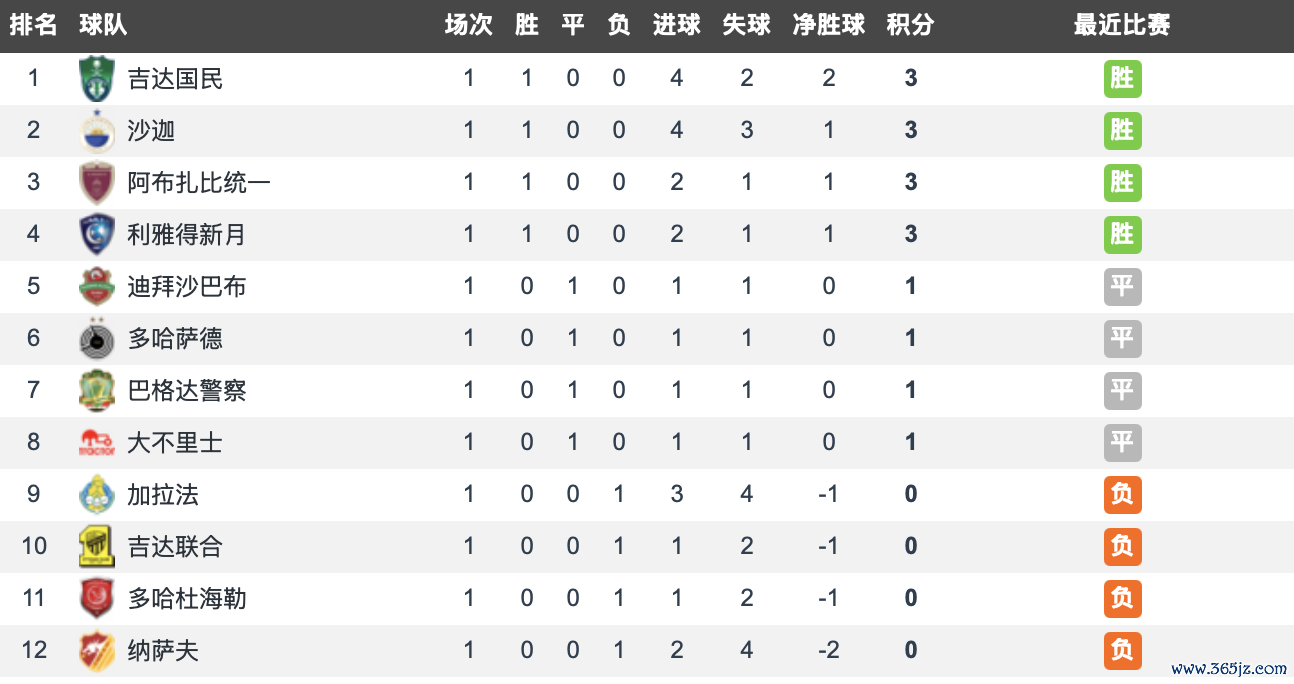
Task: Click the 利雅得新月 blue crest icon
Action: coord(97,235)
